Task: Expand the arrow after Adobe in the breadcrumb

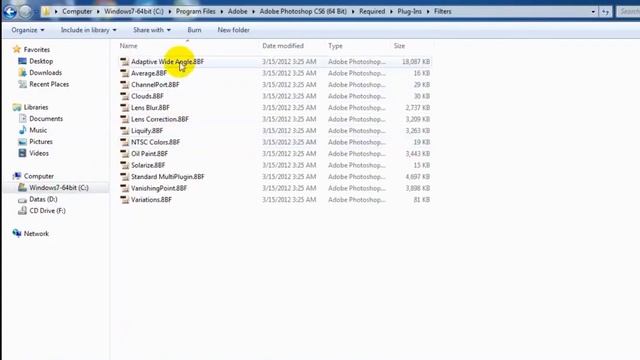Action: click(253, 11)
